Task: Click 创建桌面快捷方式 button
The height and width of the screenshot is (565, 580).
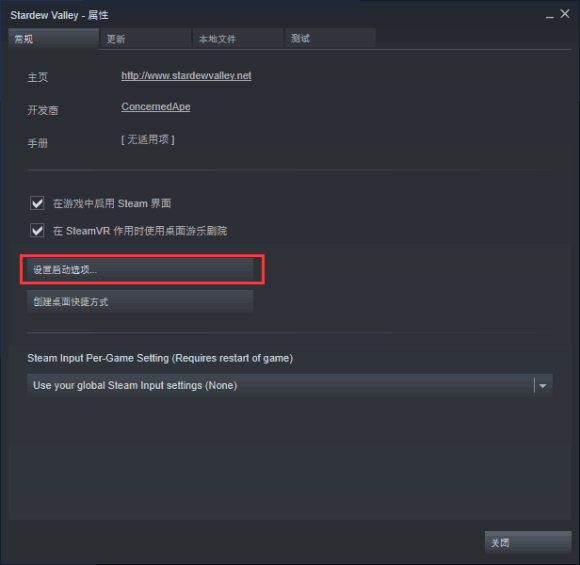Action: 140,302
